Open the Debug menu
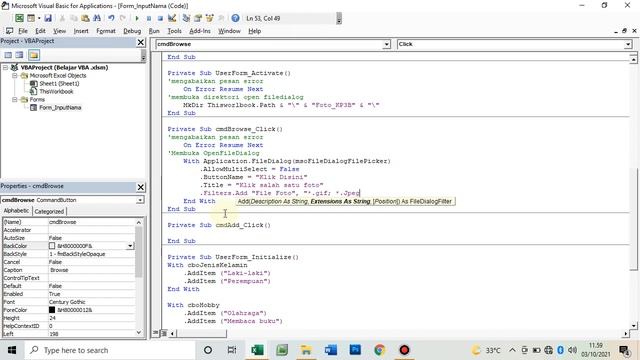 [x=132, y=31]
